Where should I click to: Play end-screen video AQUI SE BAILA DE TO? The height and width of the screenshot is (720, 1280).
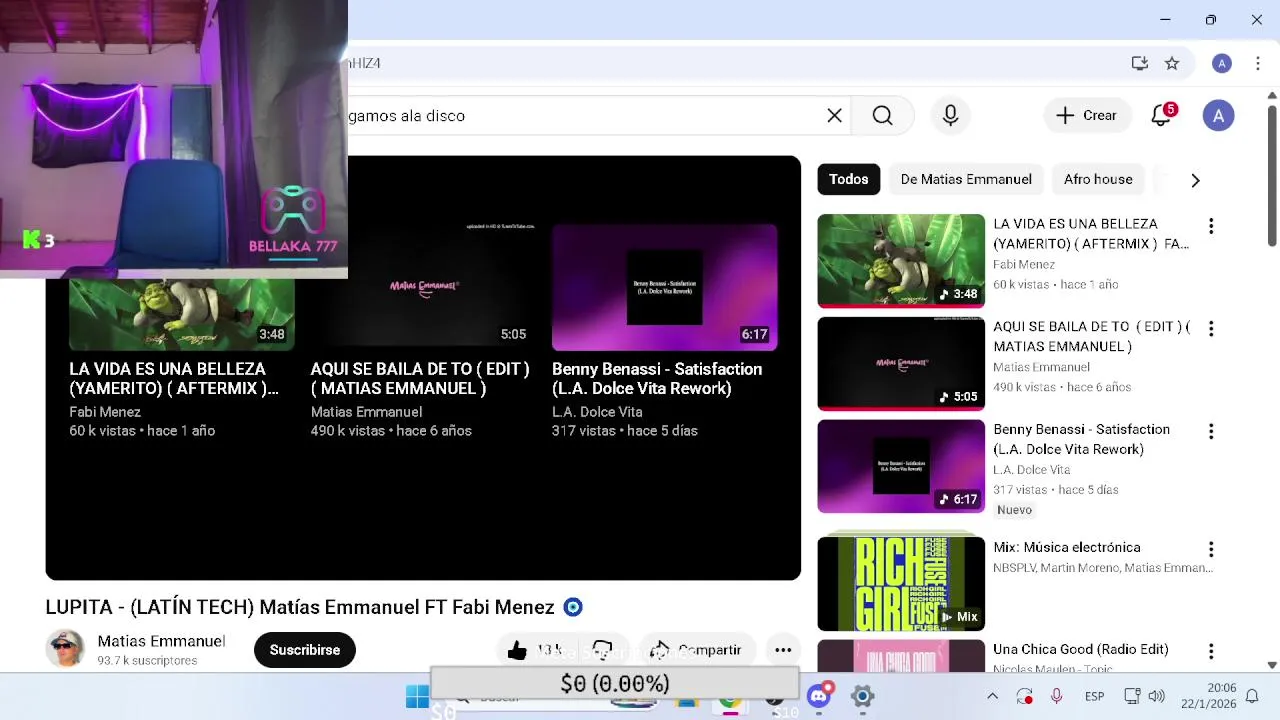coord(423,287)
